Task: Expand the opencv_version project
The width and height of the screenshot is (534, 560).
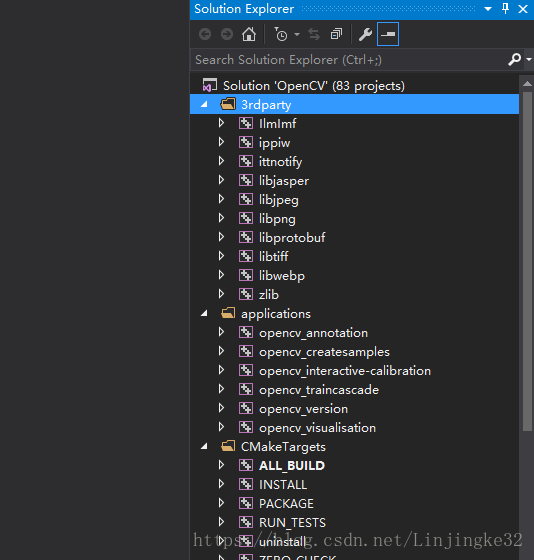Action: [x=221, y=408]
